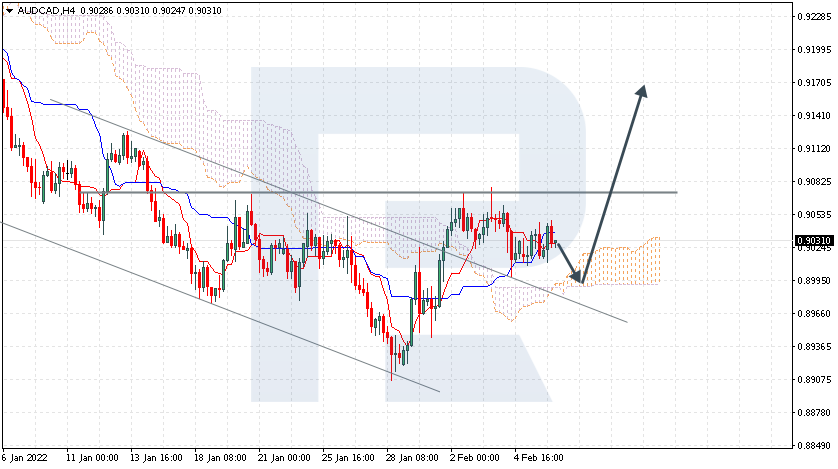Click price axis value 0.91410
This screenshot has width=838, height=469.
click(x=814, y=115)
